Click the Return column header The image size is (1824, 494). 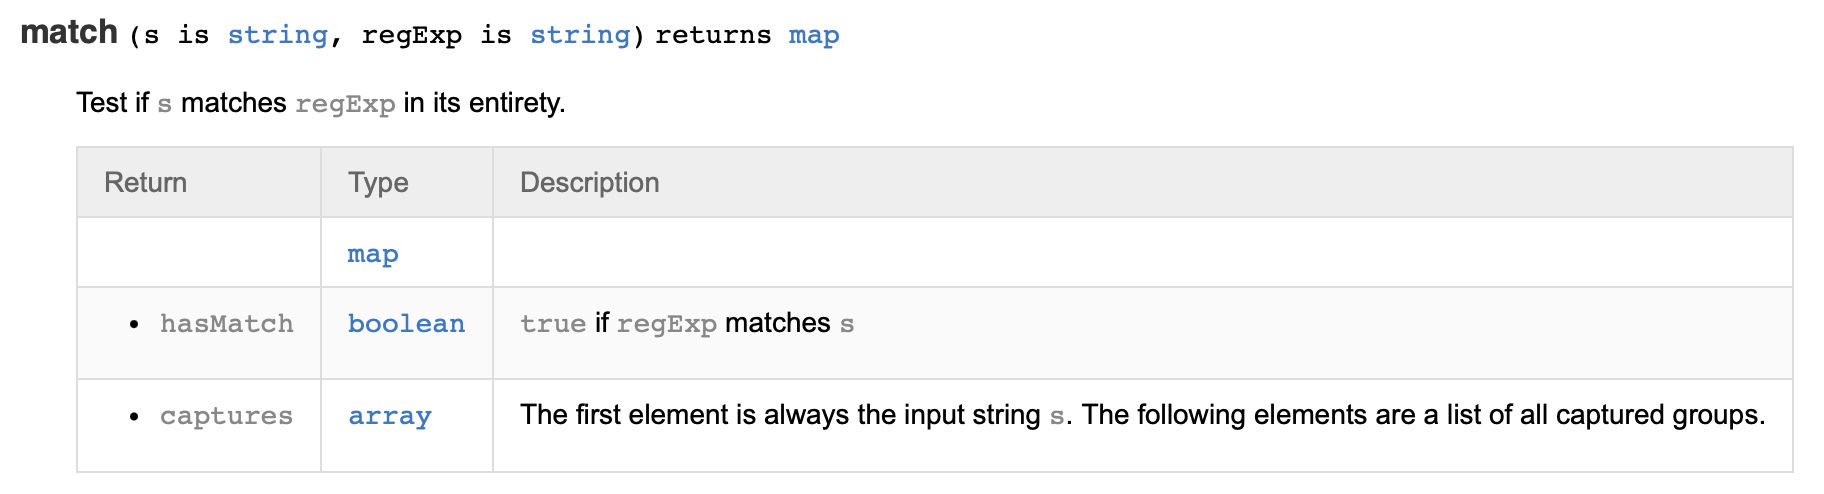point(145,183)
